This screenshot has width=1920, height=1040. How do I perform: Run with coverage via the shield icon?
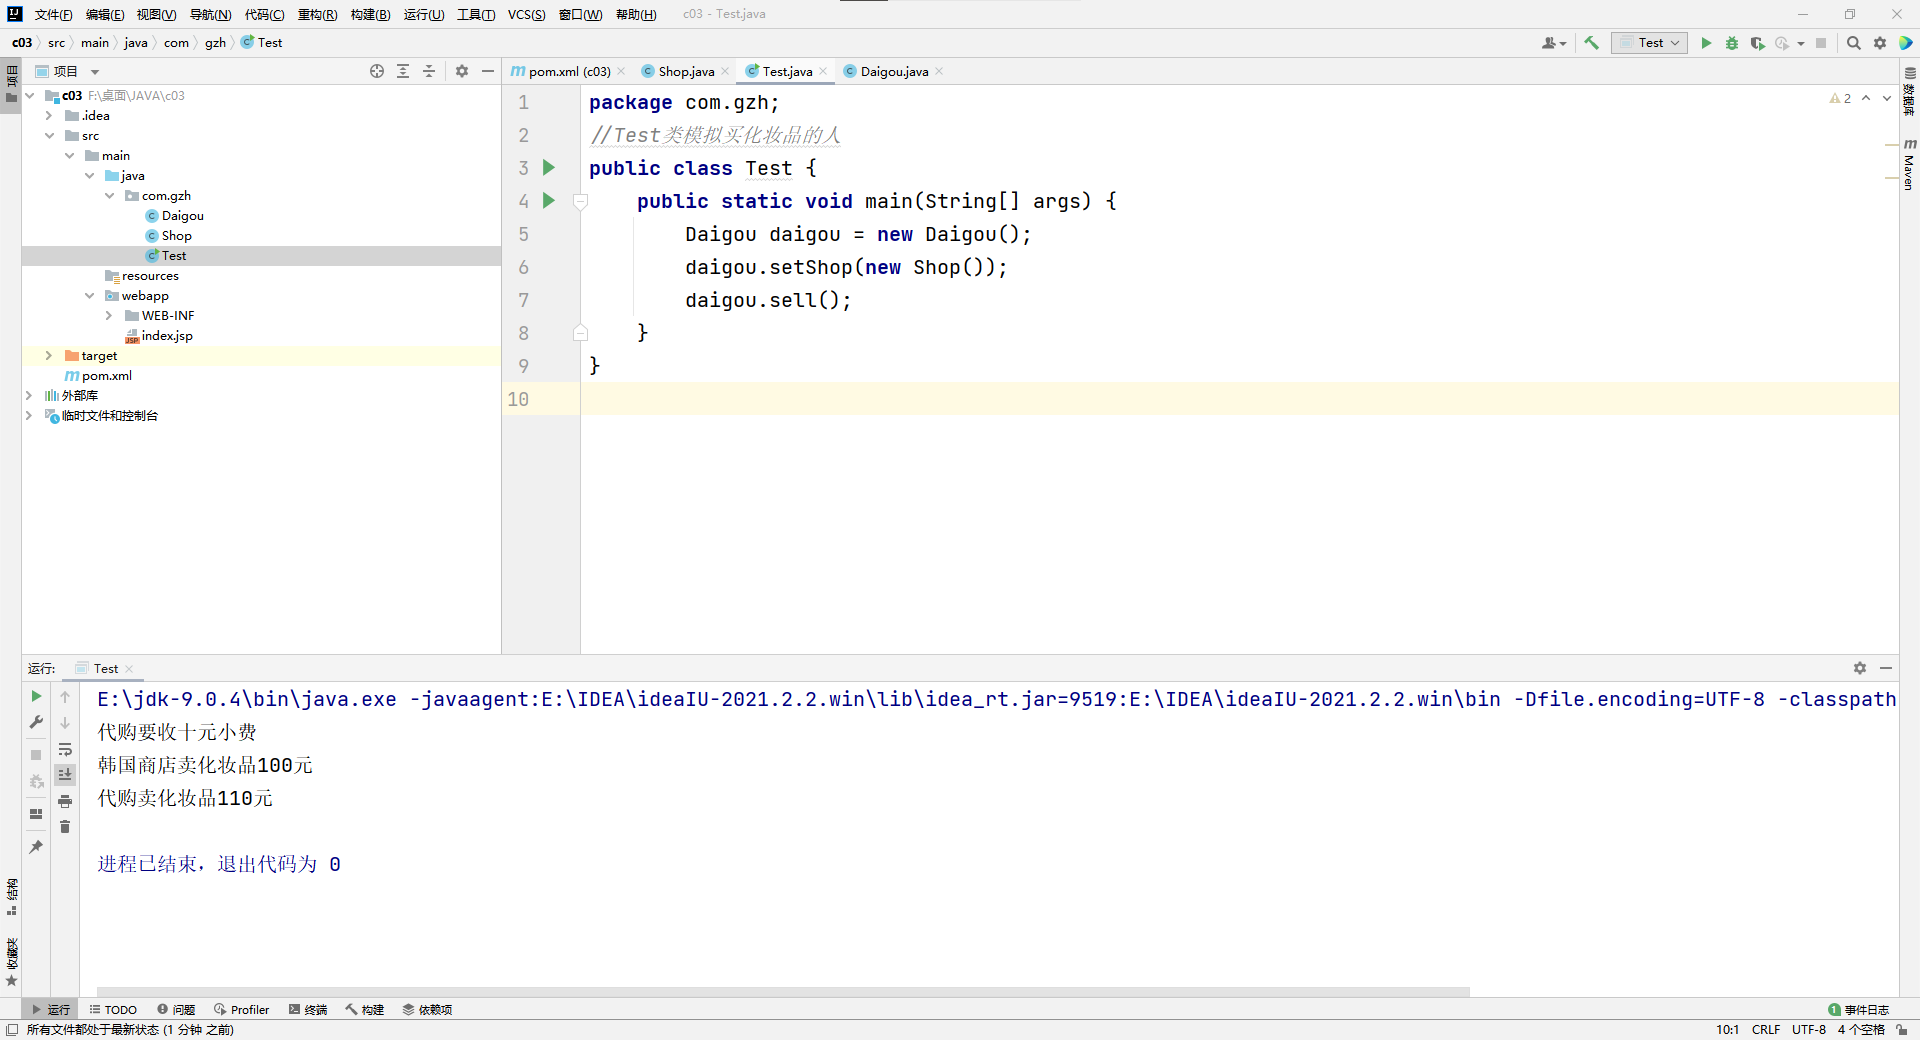(x=1757, y=43)
